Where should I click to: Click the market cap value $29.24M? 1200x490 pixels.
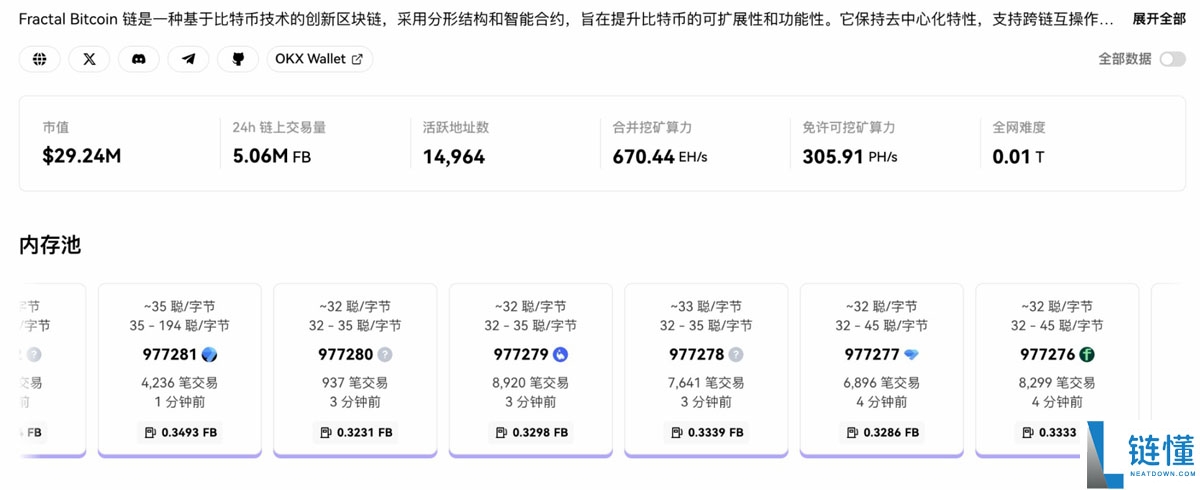(82, 157)
